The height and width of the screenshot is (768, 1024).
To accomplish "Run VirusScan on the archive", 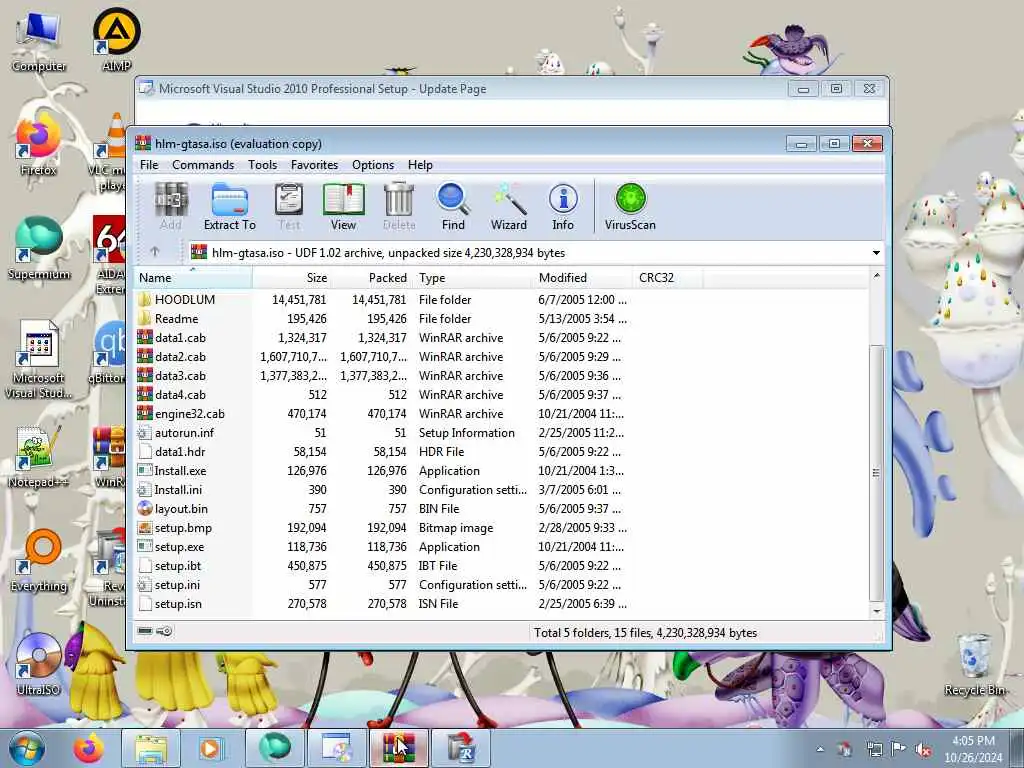I will pos(630,207).
